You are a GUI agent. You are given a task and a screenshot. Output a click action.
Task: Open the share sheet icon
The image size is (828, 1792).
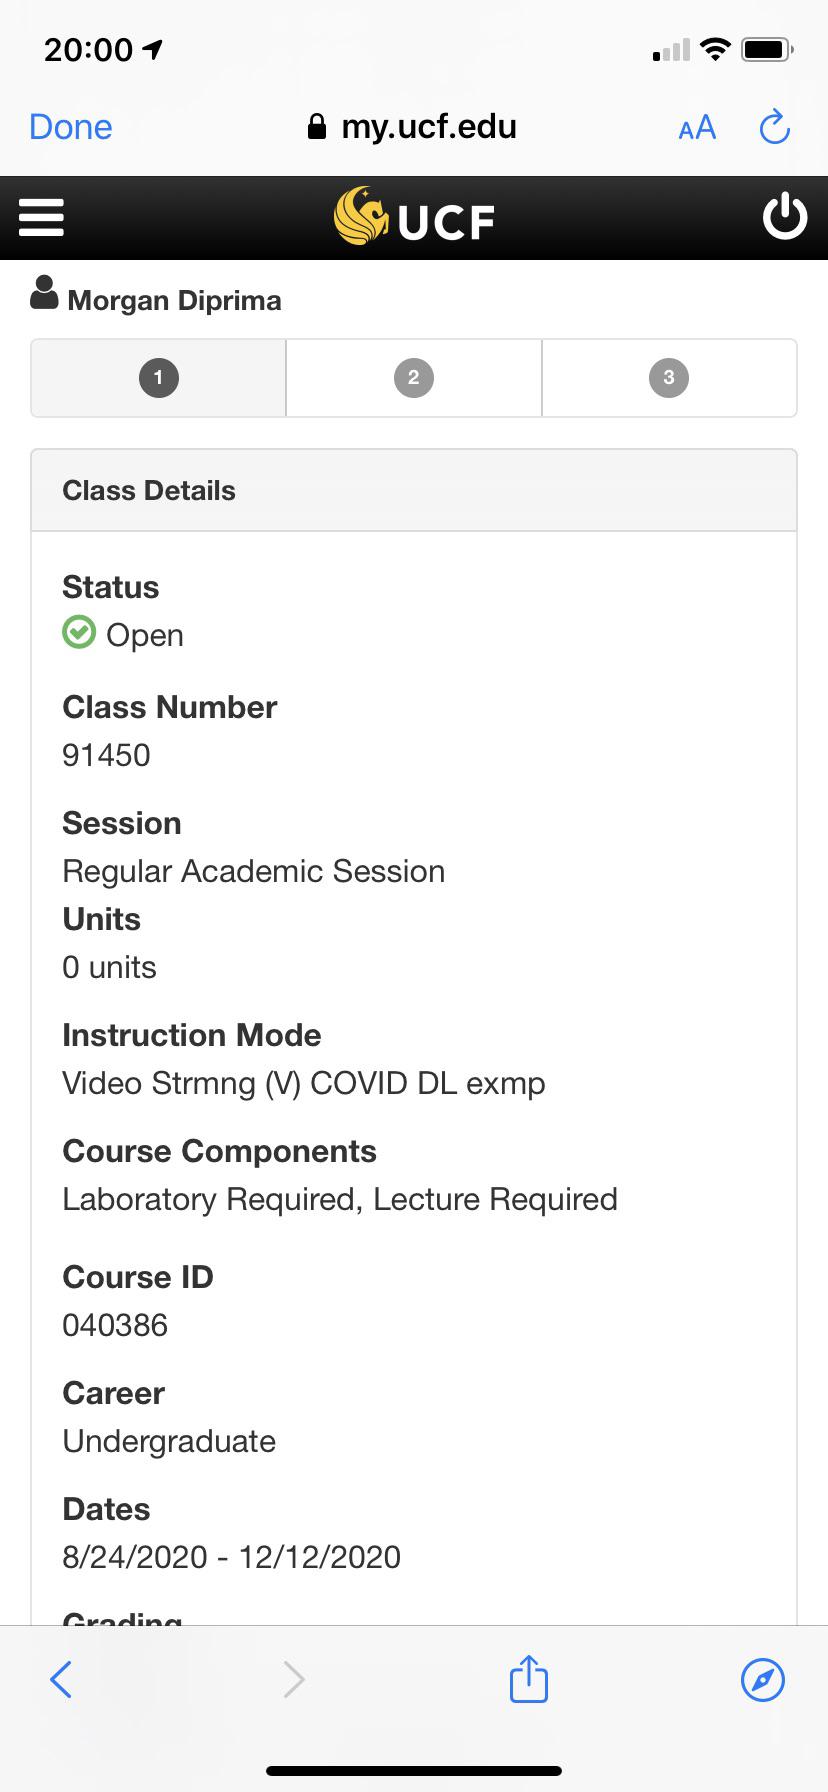click(x=527, y=1679)
